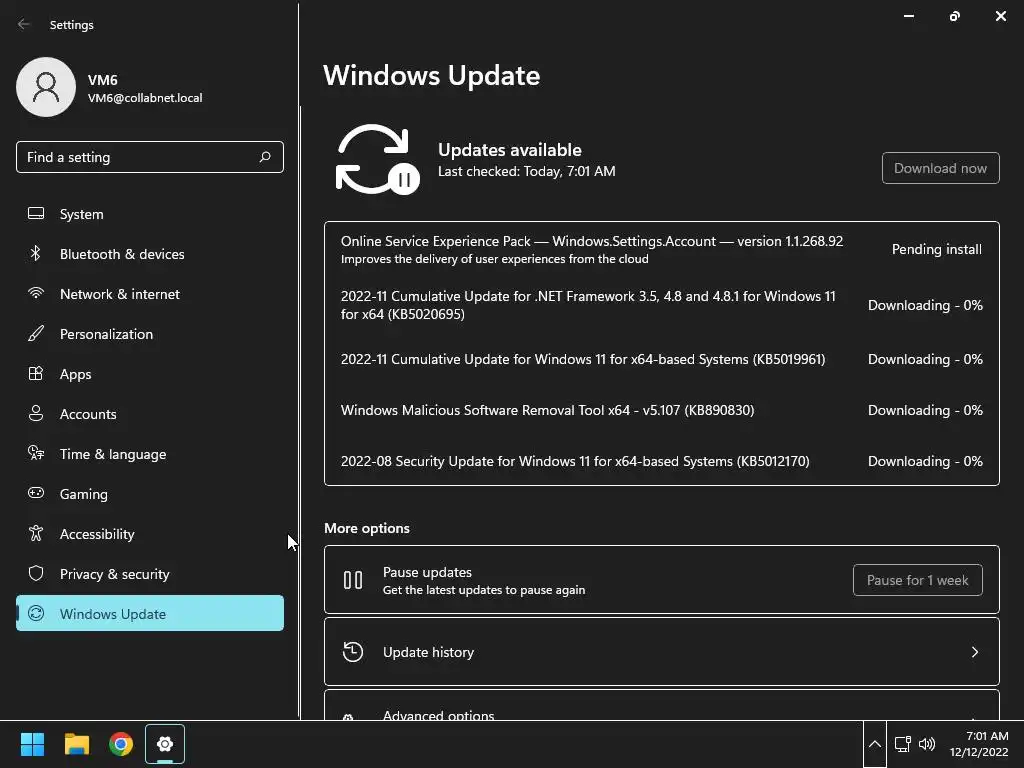Image resolution: width=1024 pixels, height=768 pixels.
Task: Click the Accessibility figure icon
Action: pos(36,534)
